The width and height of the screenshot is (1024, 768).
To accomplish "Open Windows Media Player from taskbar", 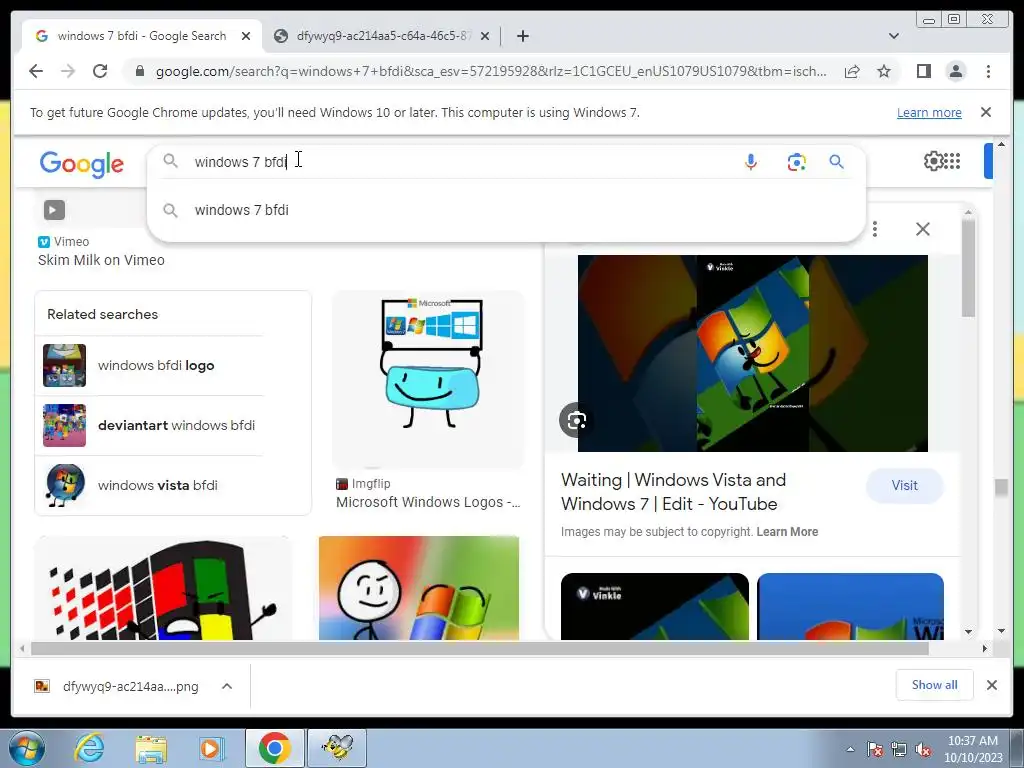I will pyautogui.click(x=211, y=748).
